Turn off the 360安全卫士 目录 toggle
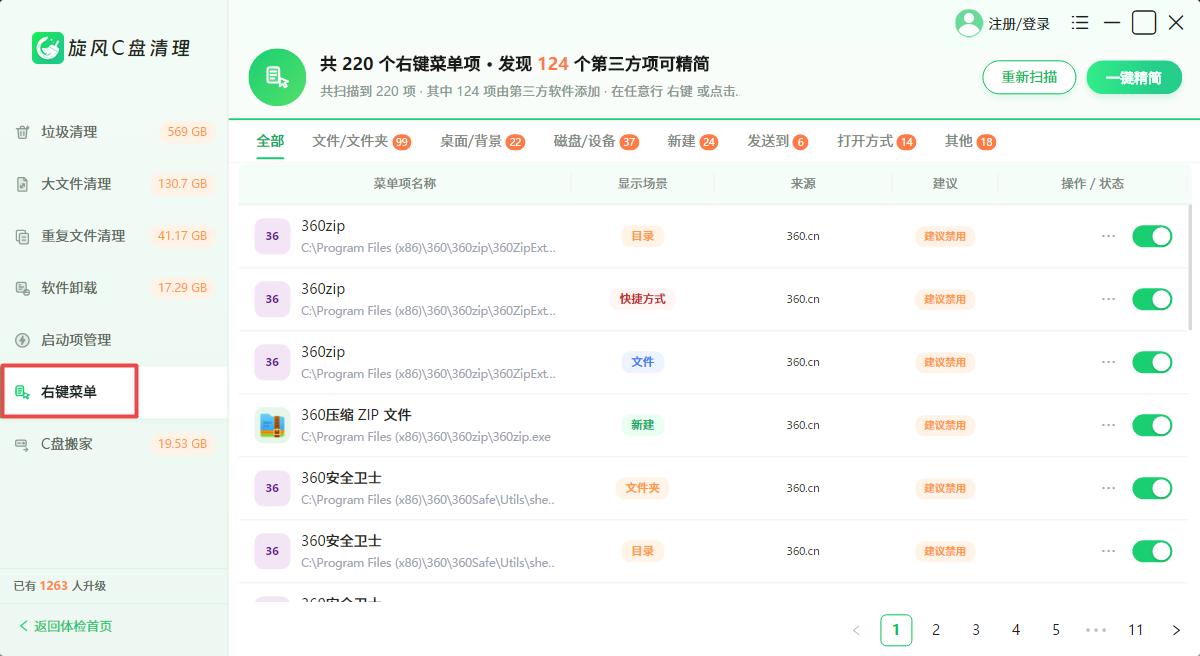Screen dimensions: 1200x656 (1152, 551)
